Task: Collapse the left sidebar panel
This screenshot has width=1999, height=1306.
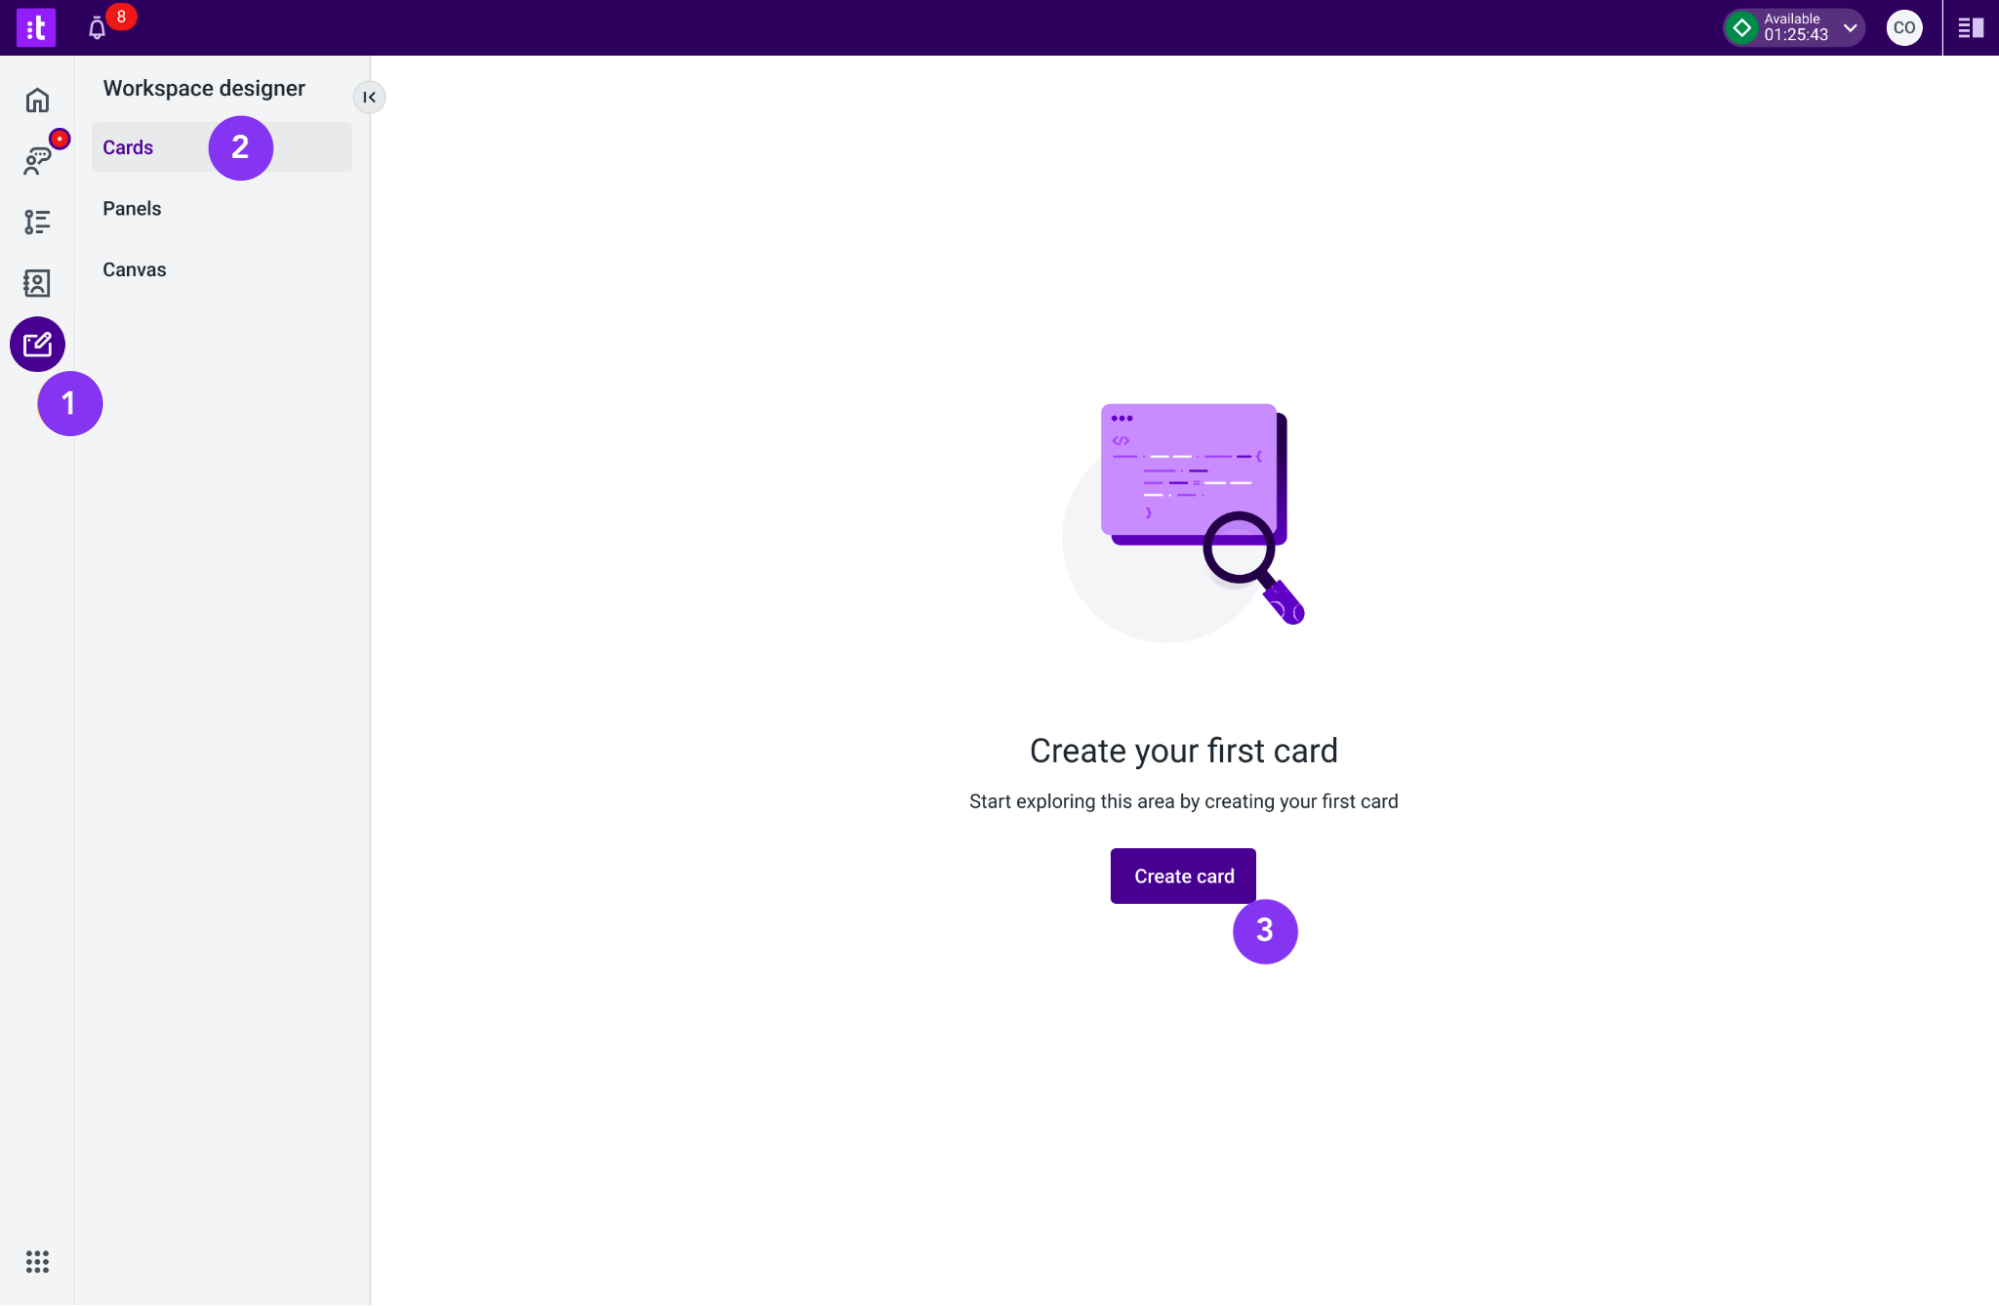Action: [370, 96]
